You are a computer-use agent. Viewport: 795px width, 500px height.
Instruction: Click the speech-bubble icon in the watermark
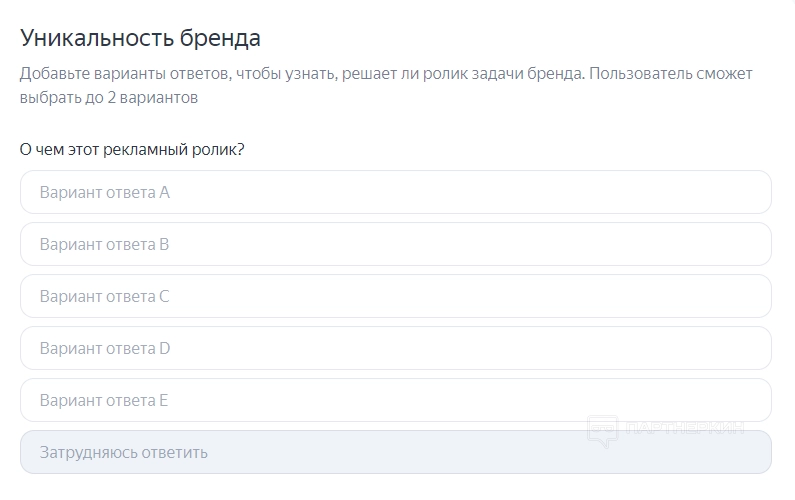[602, 430]
